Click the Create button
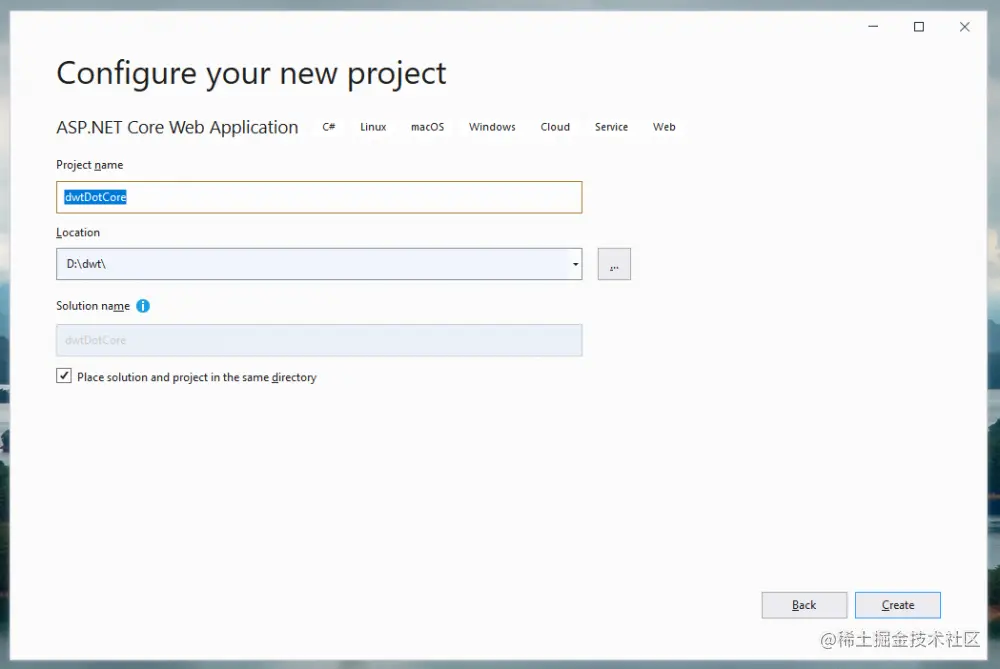 [x=897, y=605]
